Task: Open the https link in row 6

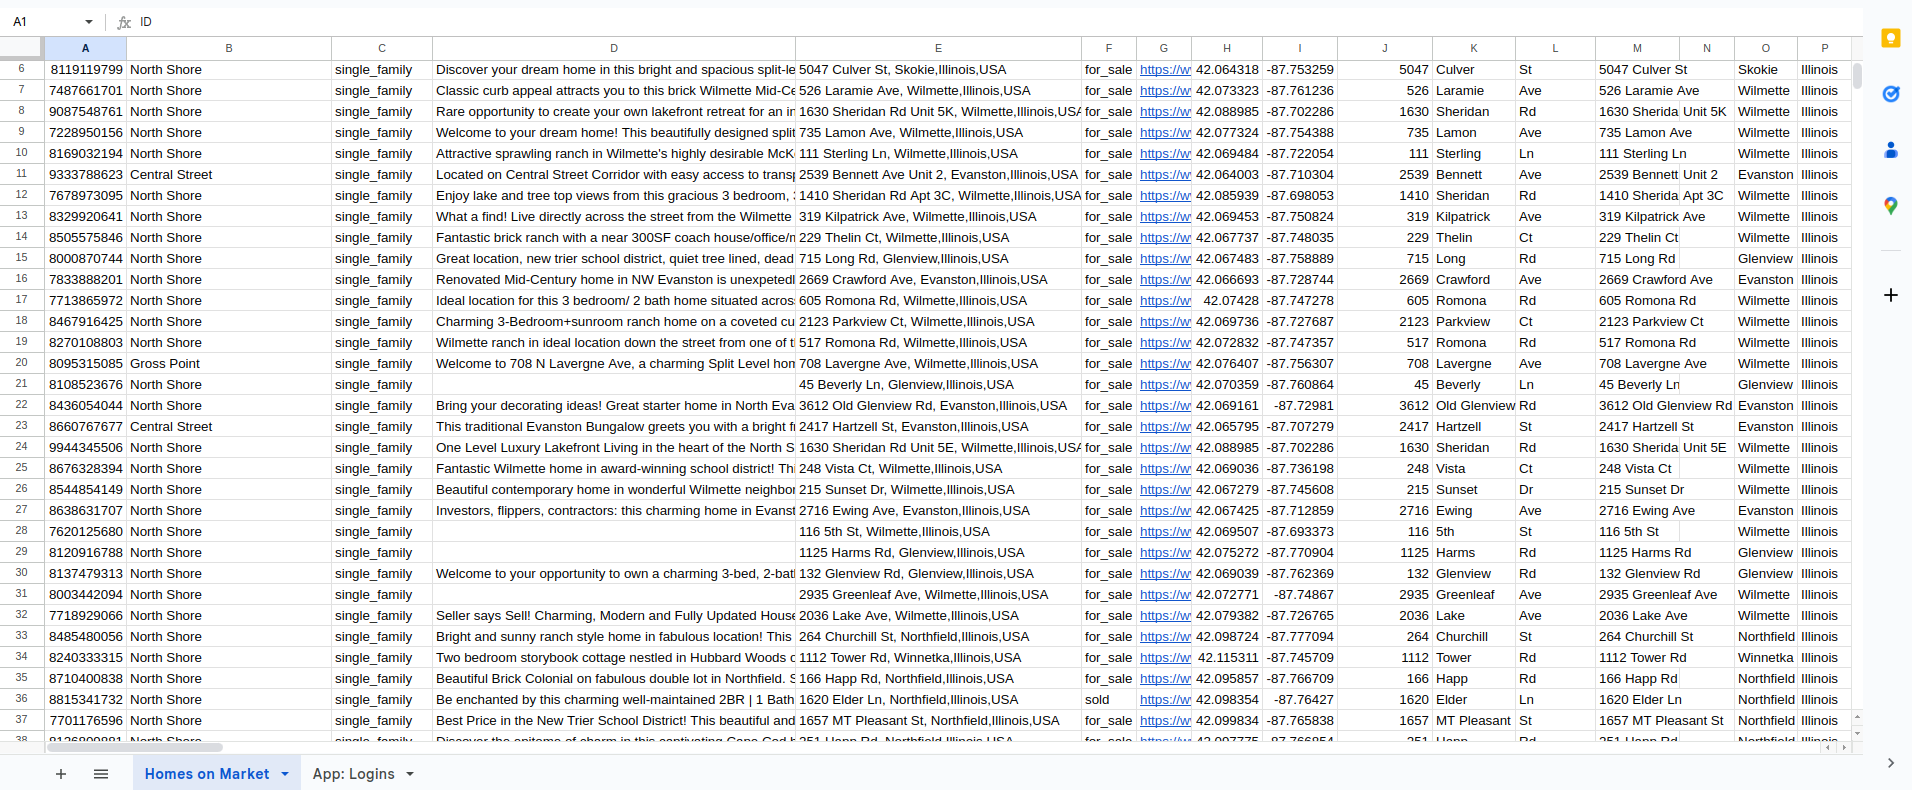Action: (1164, 70)
